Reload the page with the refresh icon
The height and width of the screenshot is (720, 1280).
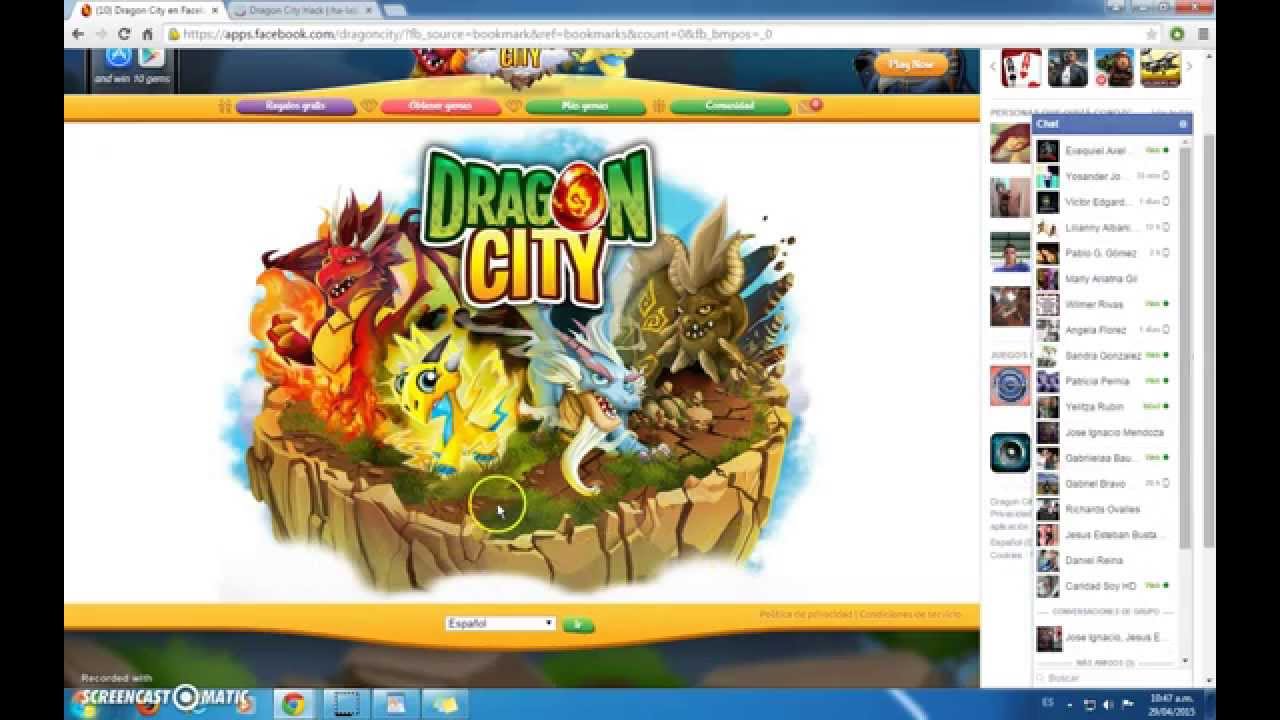[124, 33]
